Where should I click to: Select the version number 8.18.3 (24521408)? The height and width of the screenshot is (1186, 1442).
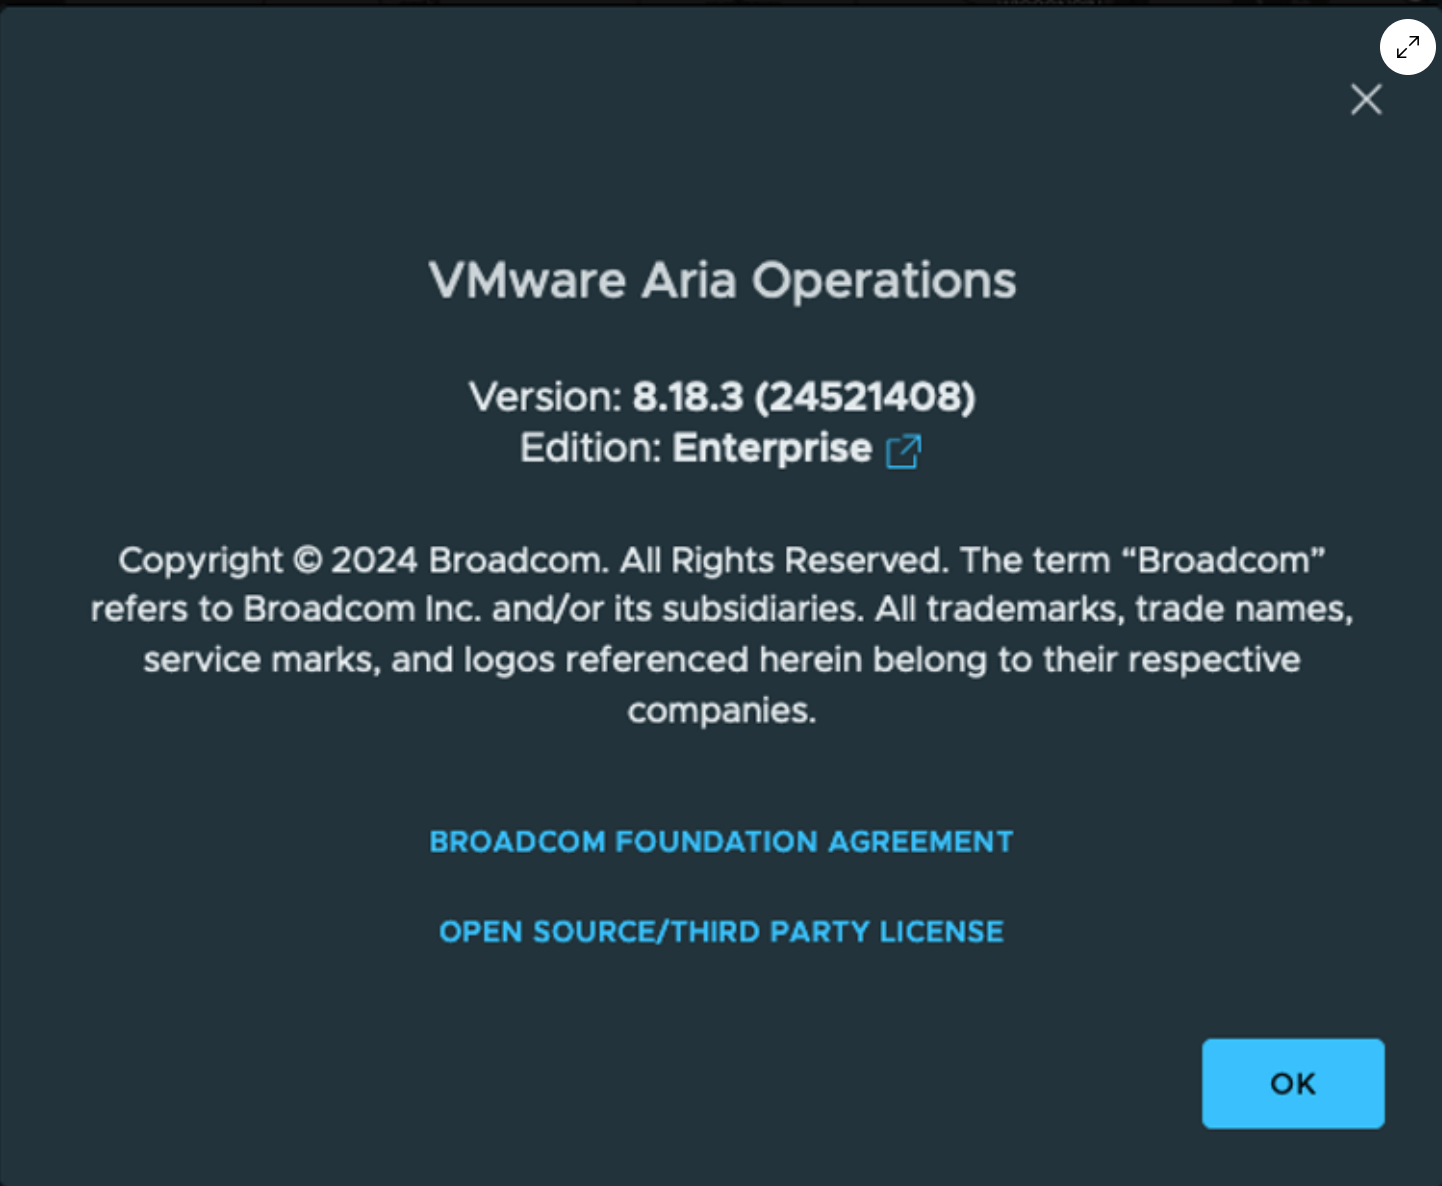pyautogui.click(x=804, y=397)
